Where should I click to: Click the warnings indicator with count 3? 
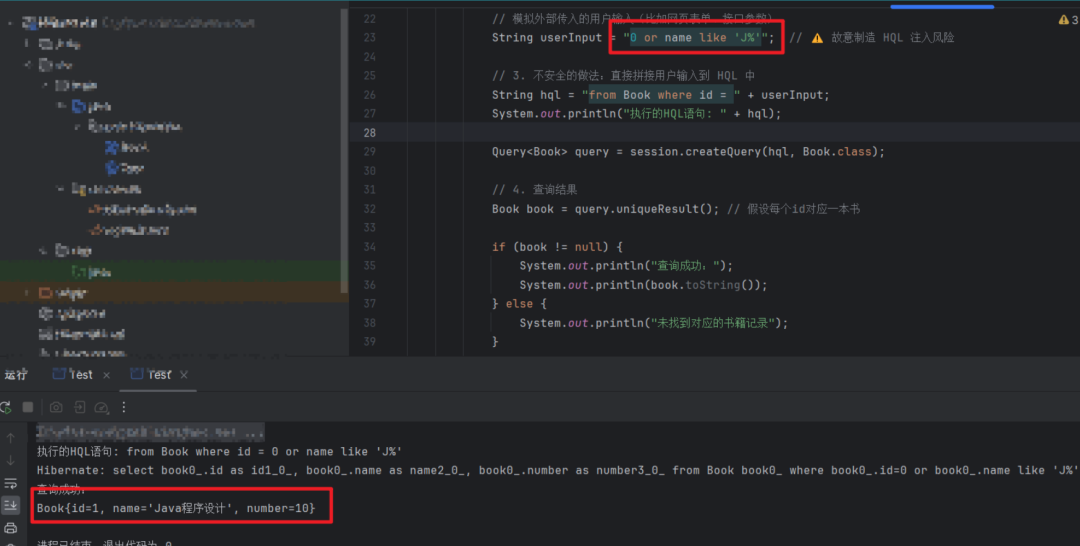pos(1069,20)
